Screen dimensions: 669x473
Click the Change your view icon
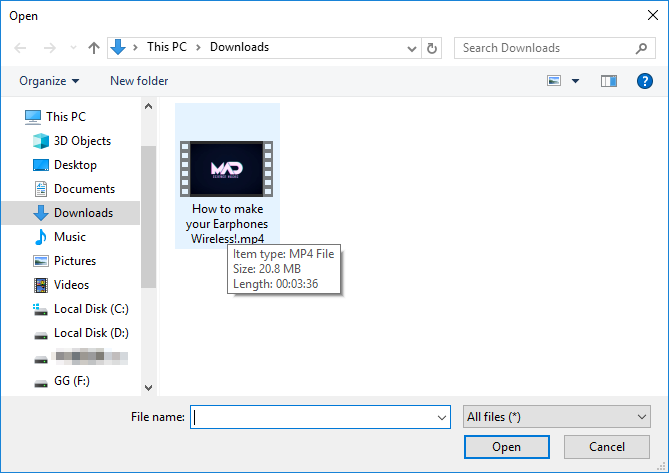click(554, 81)
